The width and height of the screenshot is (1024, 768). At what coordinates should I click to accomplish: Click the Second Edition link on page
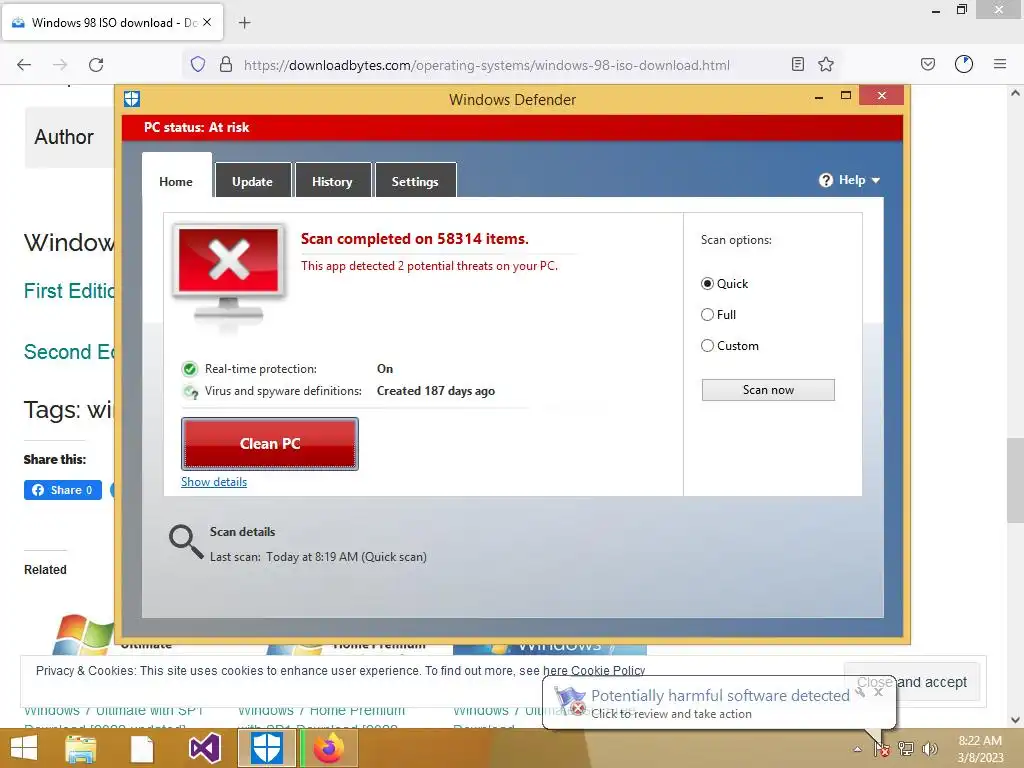point(69,352)
